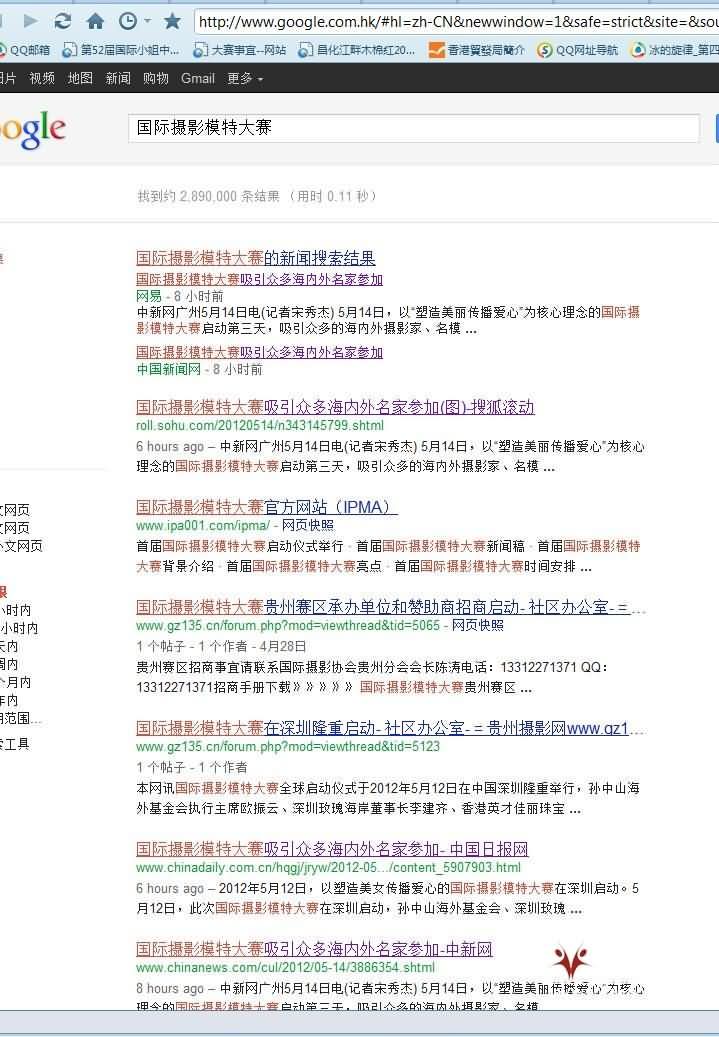Switch to Google 购物
Viewport: 719px width, 1037px height.
tap(155, 79)
